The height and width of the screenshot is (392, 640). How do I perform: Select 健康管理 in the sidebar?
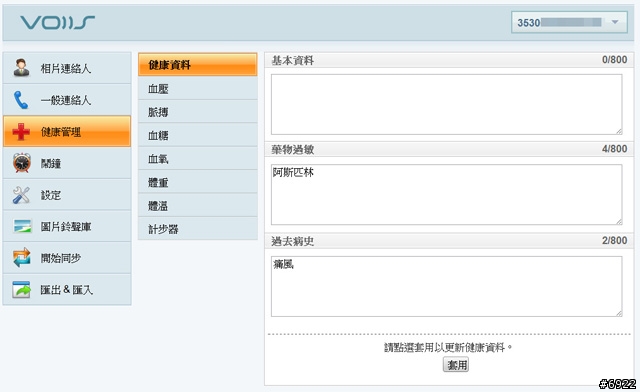(67, 131)
